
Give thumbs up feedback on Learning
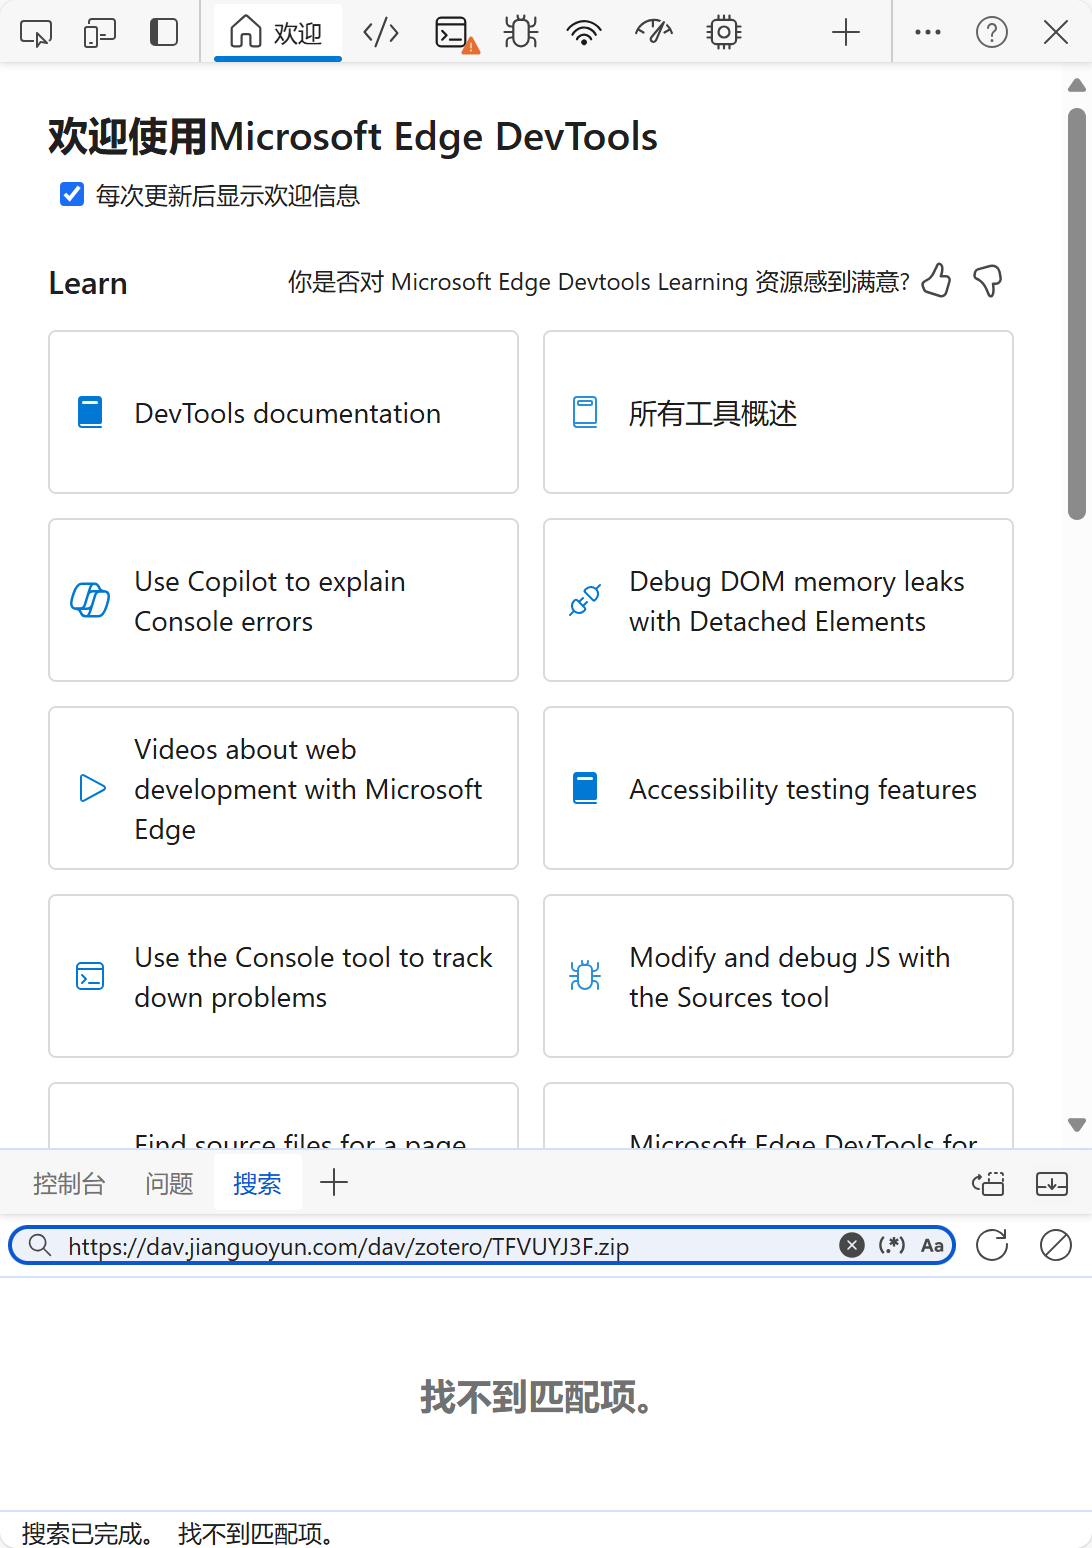tap(936, 281)
